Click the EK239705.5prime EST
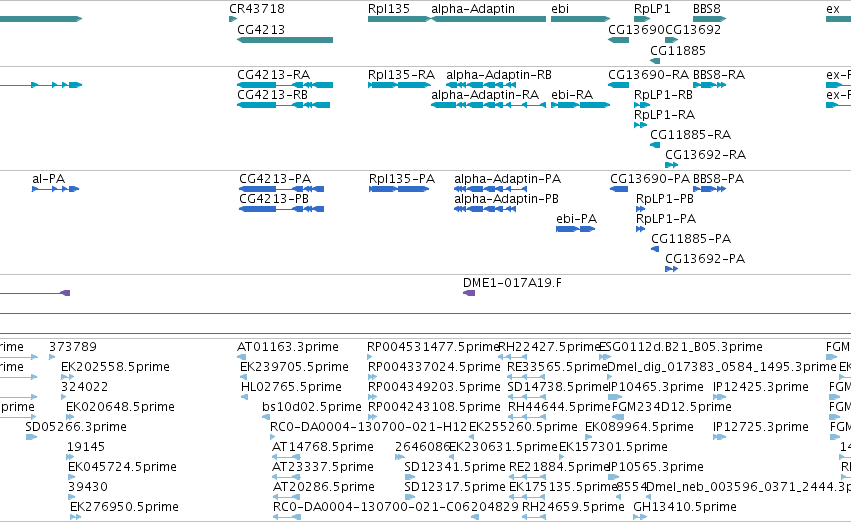Image resolution: width=851 pixels, height=522 pixels. (243, 377)
